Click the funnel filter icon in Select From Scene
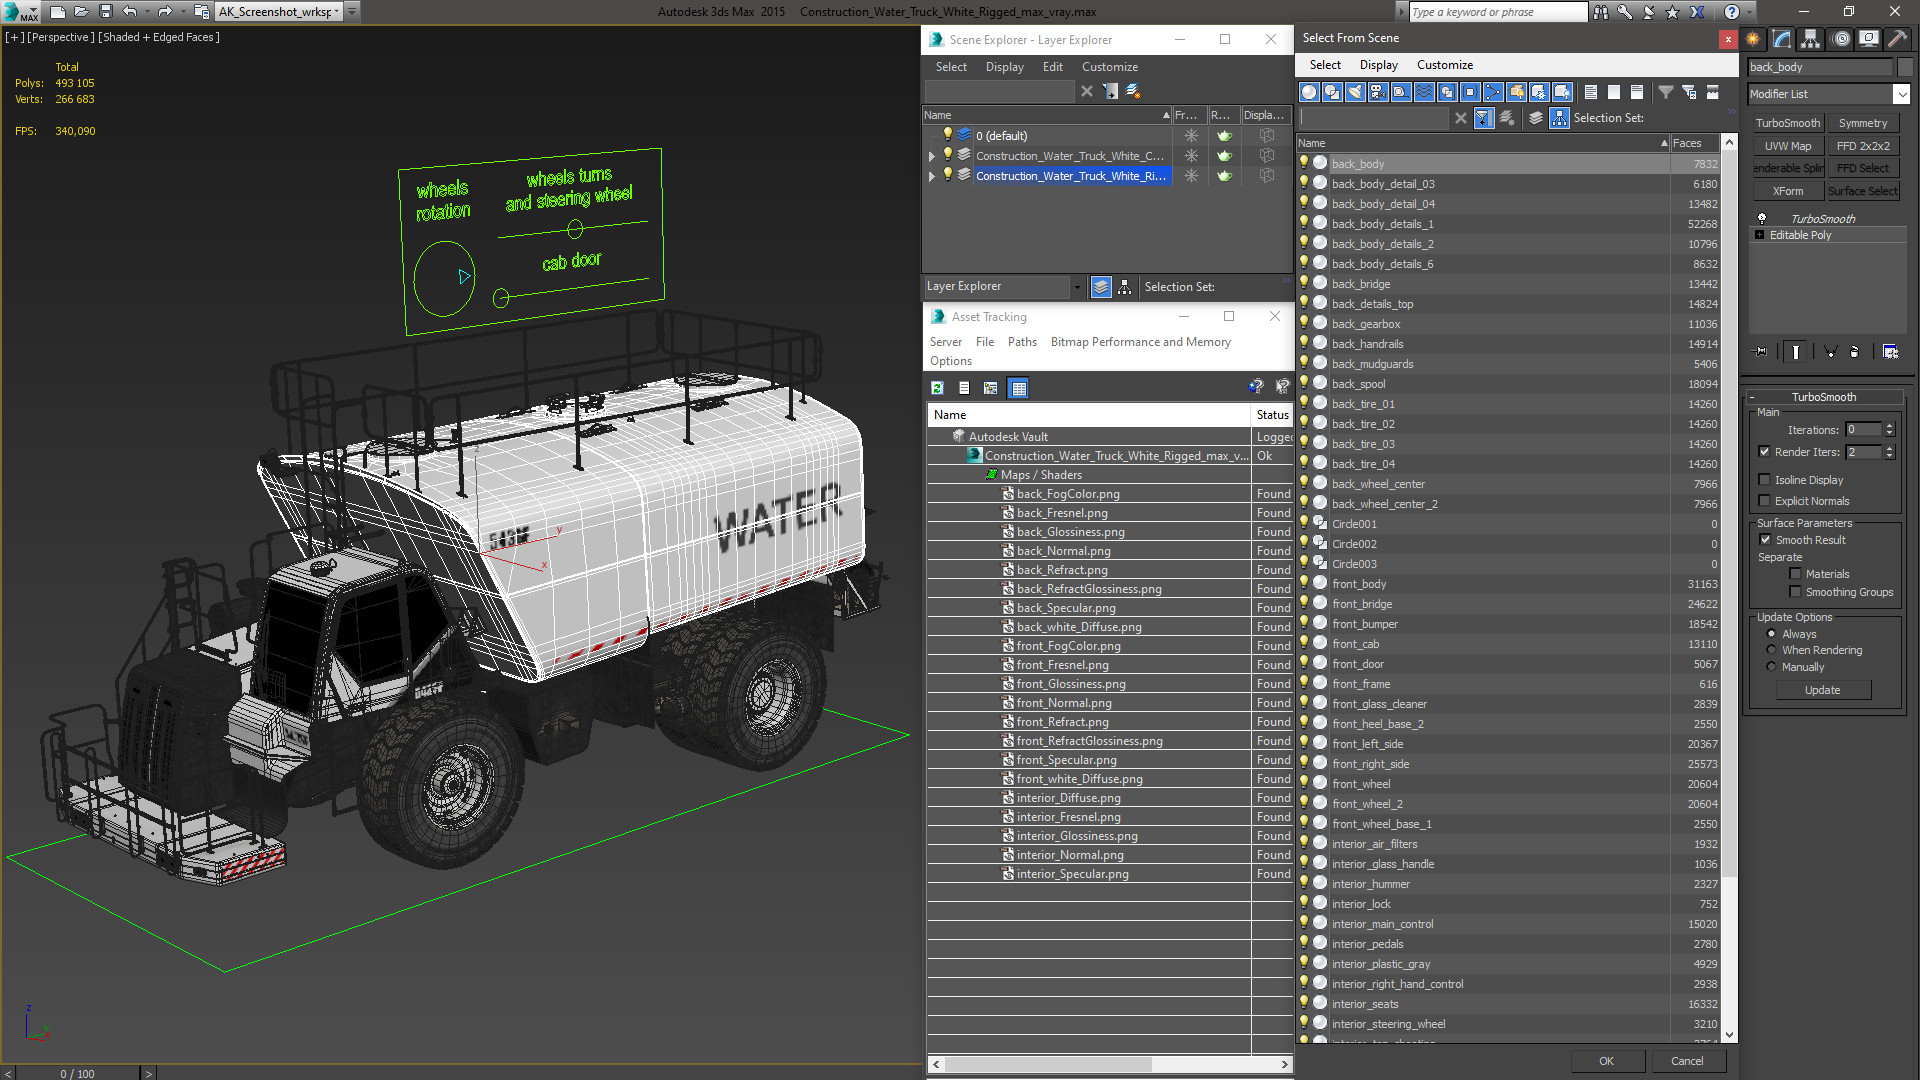The height and width of the screenshot is (1080, 1920). (1666, 92)
